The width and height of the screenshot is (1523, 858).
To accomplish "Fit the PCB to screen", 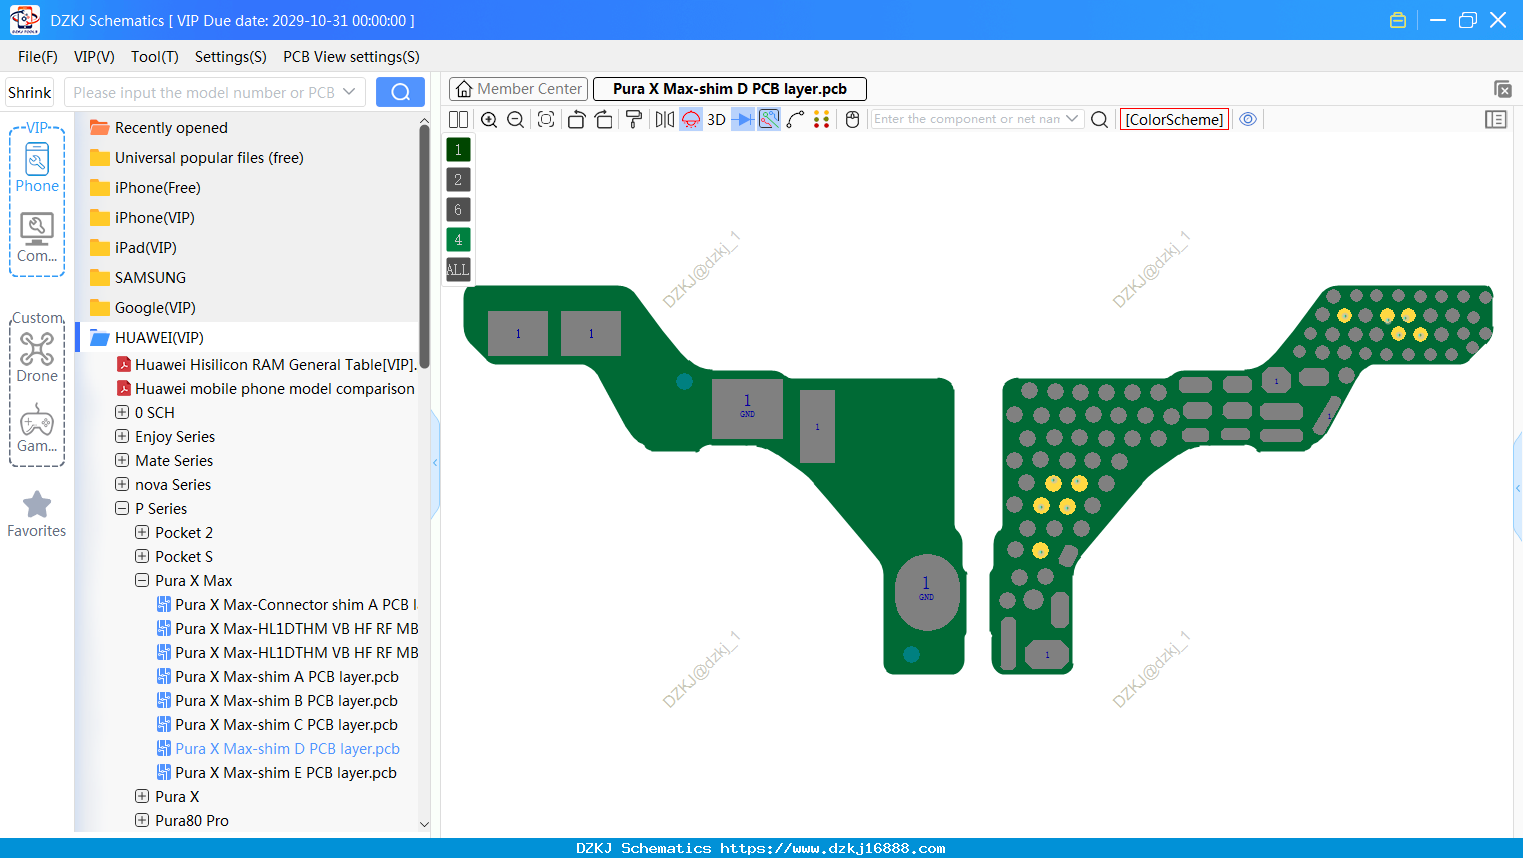I will (546, 119).
